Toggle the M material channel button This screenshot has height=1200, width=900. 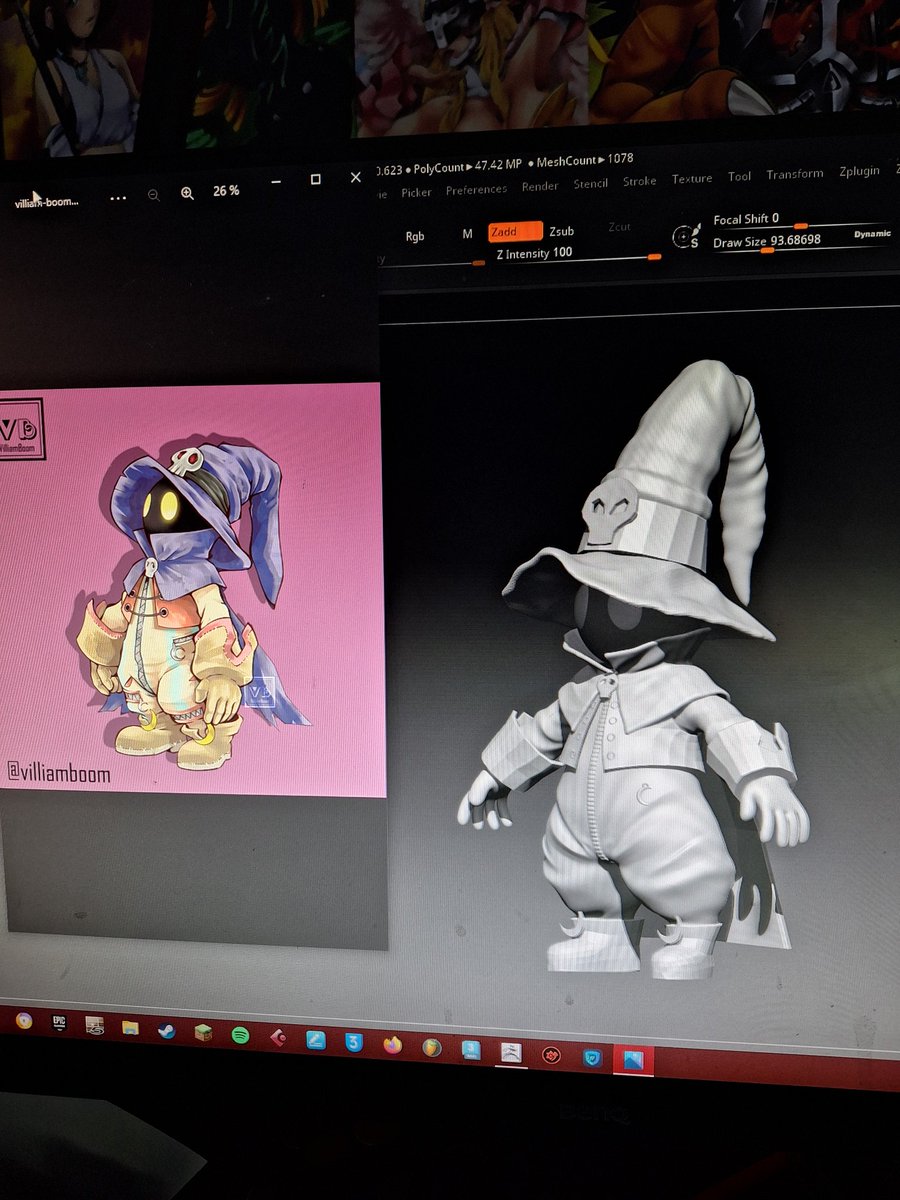[x=467, y=234]
